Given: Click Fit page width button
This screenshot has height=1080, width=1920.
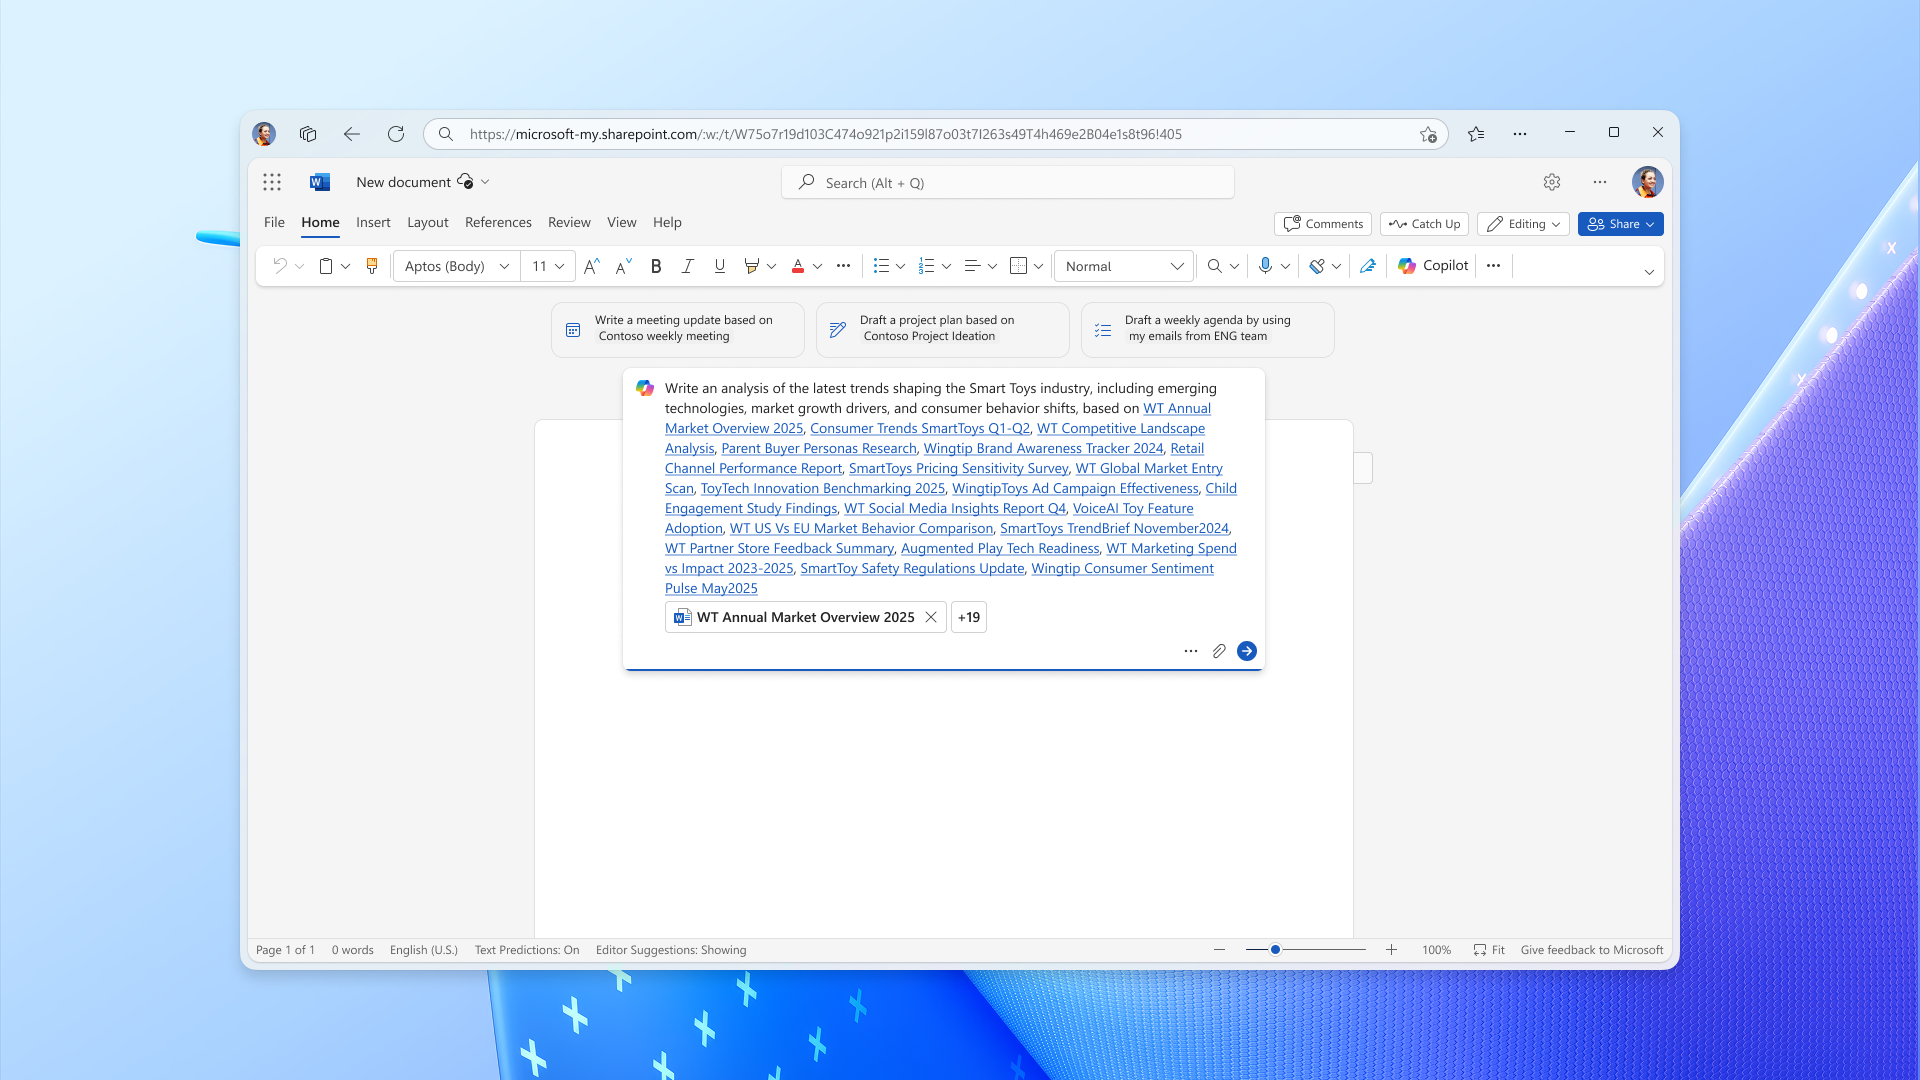Looking at the screenshot, I should coord(1489,950).
